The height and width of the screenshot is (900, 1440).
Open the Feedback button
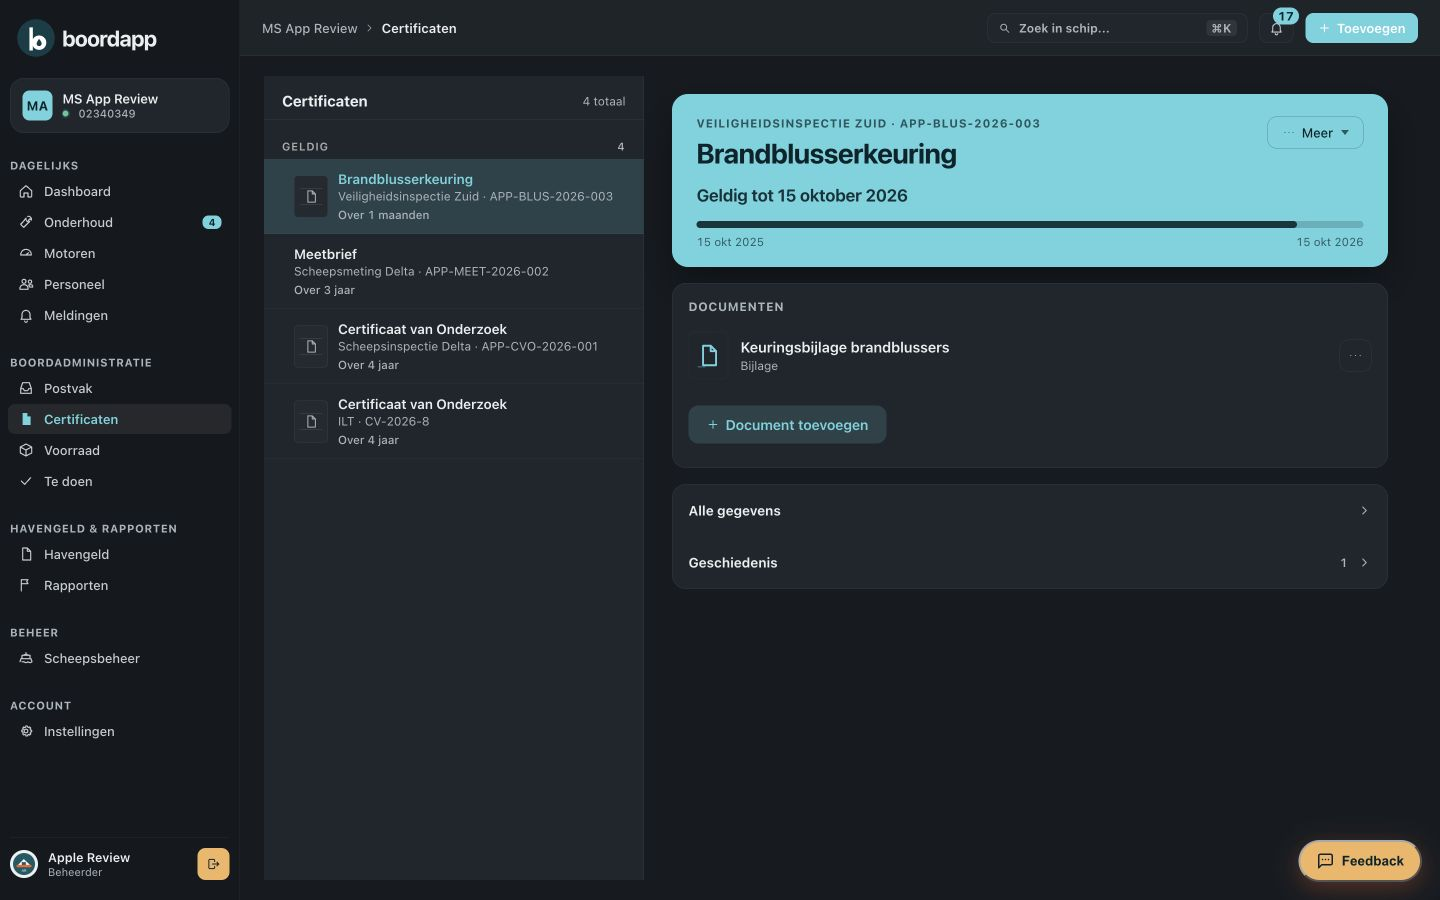pos(1360,861)
